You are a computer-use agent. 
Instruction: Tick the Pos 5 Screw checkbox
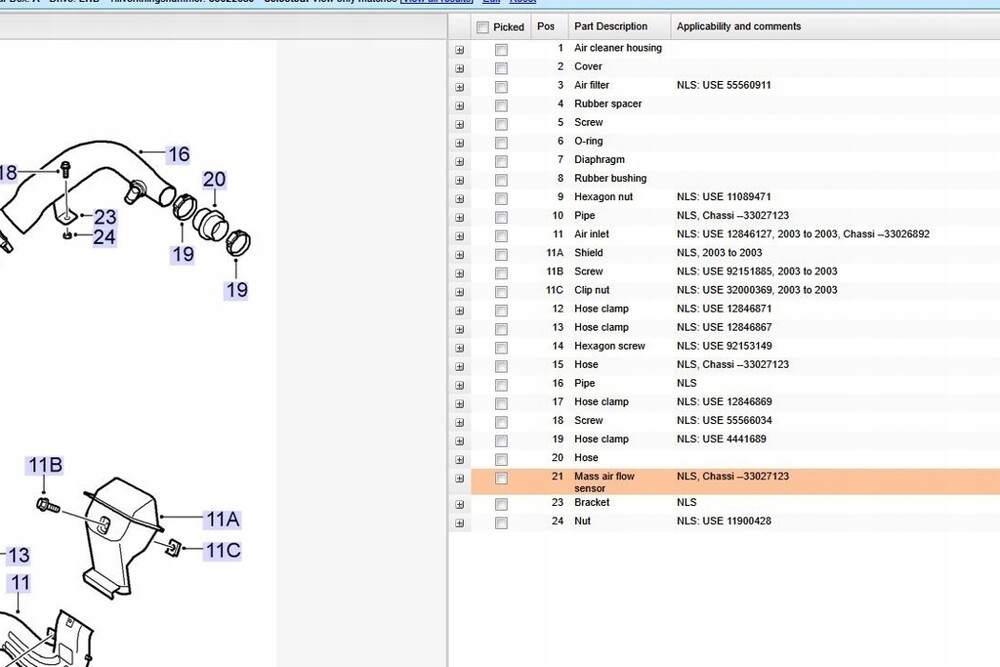(x=501, y=124)
